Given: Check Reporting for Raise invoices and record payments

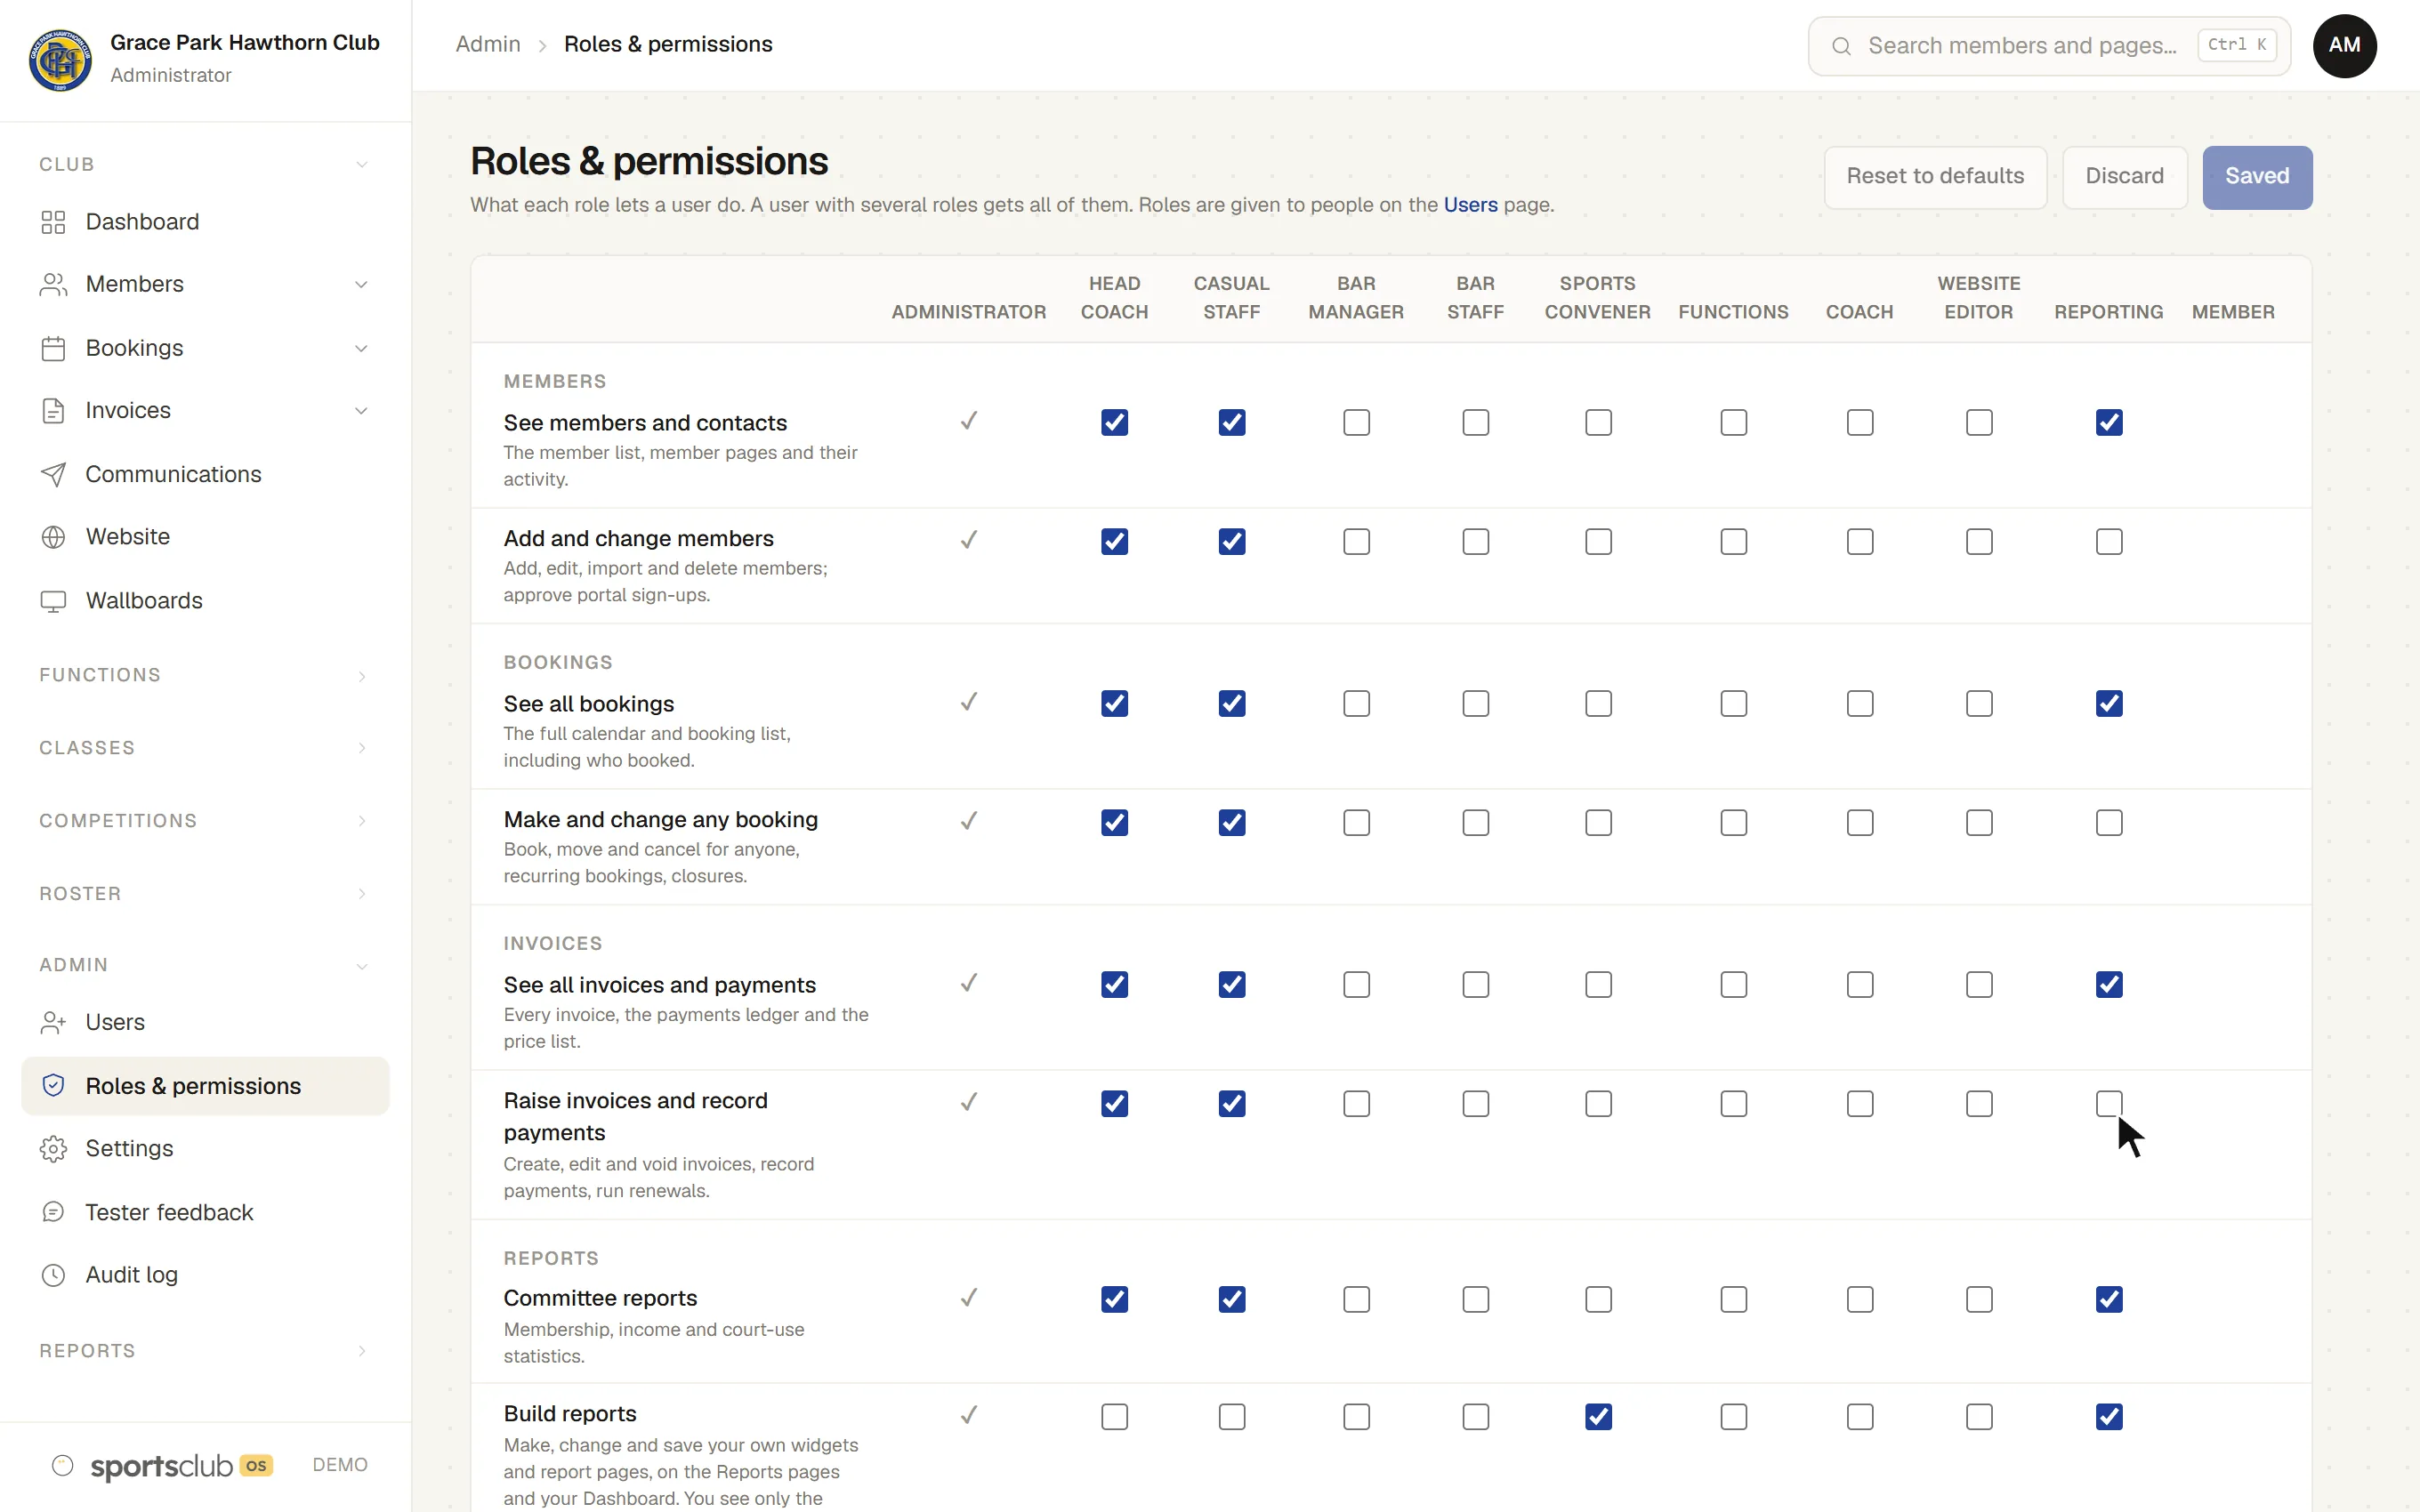Looking at the screenshot, I should coord(2109,1104).
